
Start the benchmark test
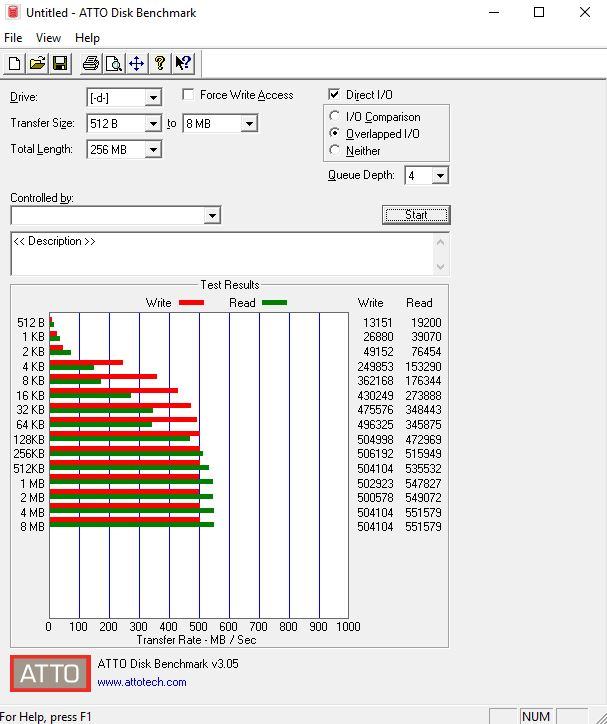click(x=416, y=215)
